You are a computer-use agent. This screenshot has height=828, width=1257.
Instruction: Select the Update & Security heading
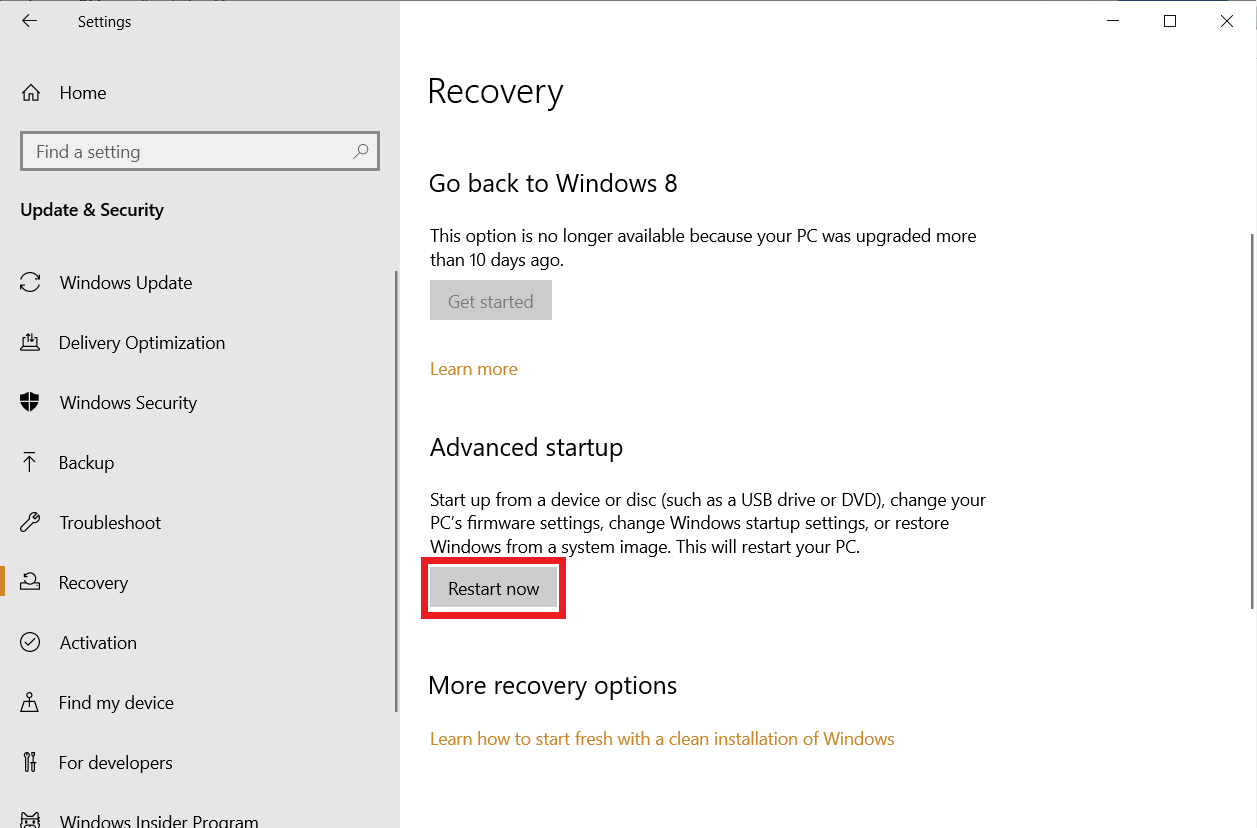pos(92,210)
